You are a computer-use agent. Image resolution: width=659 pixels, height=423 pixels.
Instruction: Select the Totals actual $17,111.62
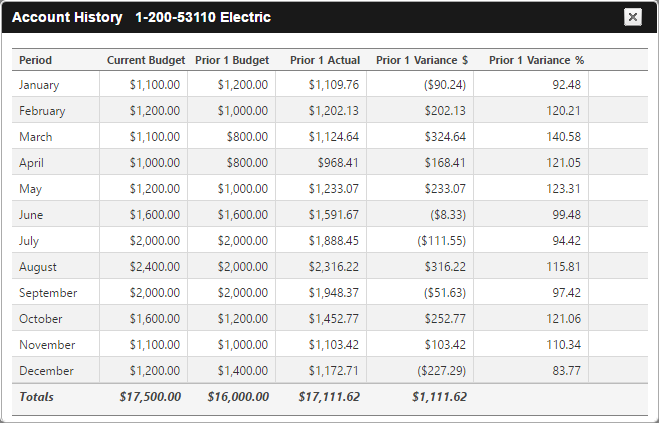tap(329, 397)
